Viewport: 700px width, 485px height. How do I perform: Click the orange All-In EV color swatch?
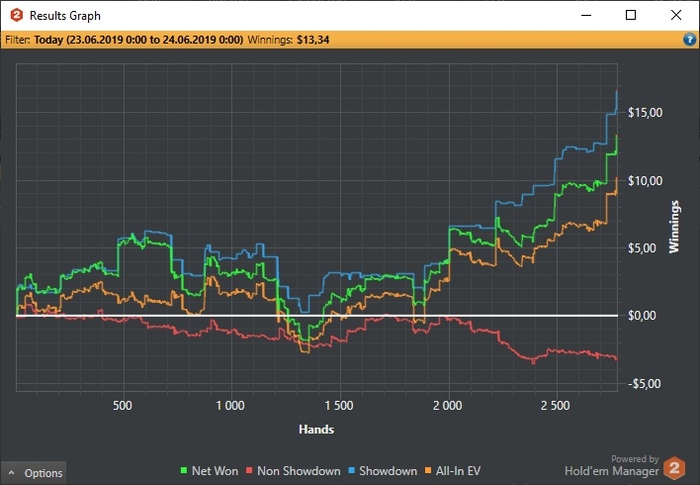[x=428, y=470]
